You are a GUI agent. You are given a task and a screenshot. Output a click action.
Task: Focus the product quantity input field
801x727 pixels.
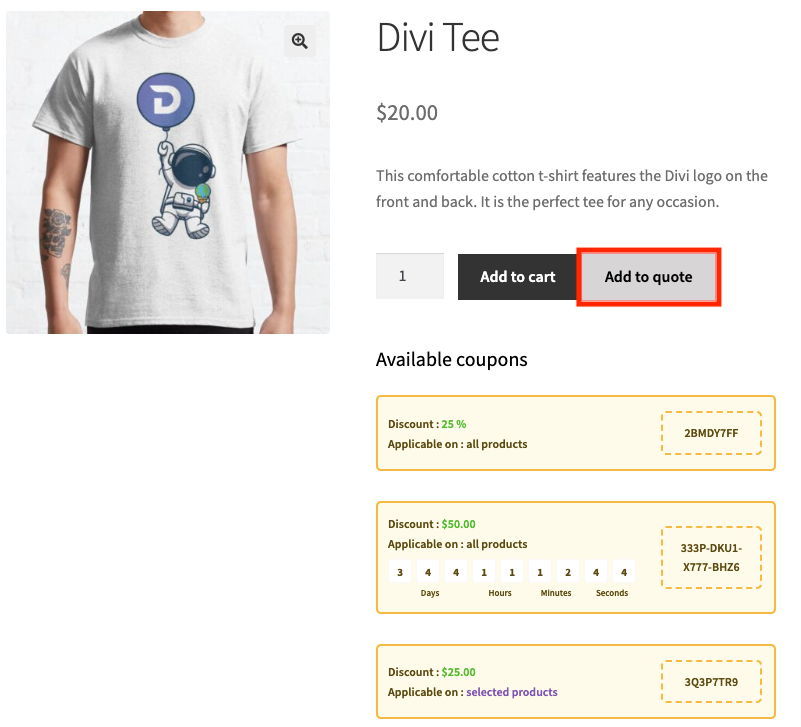[x=409, y=276]
